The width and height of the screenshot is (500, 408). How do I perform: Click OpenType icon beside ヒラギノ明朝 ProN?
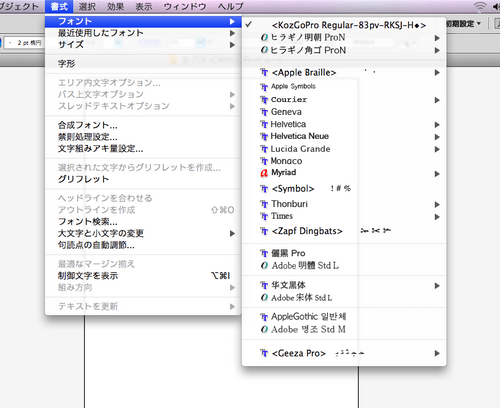[x=264, y=37]
